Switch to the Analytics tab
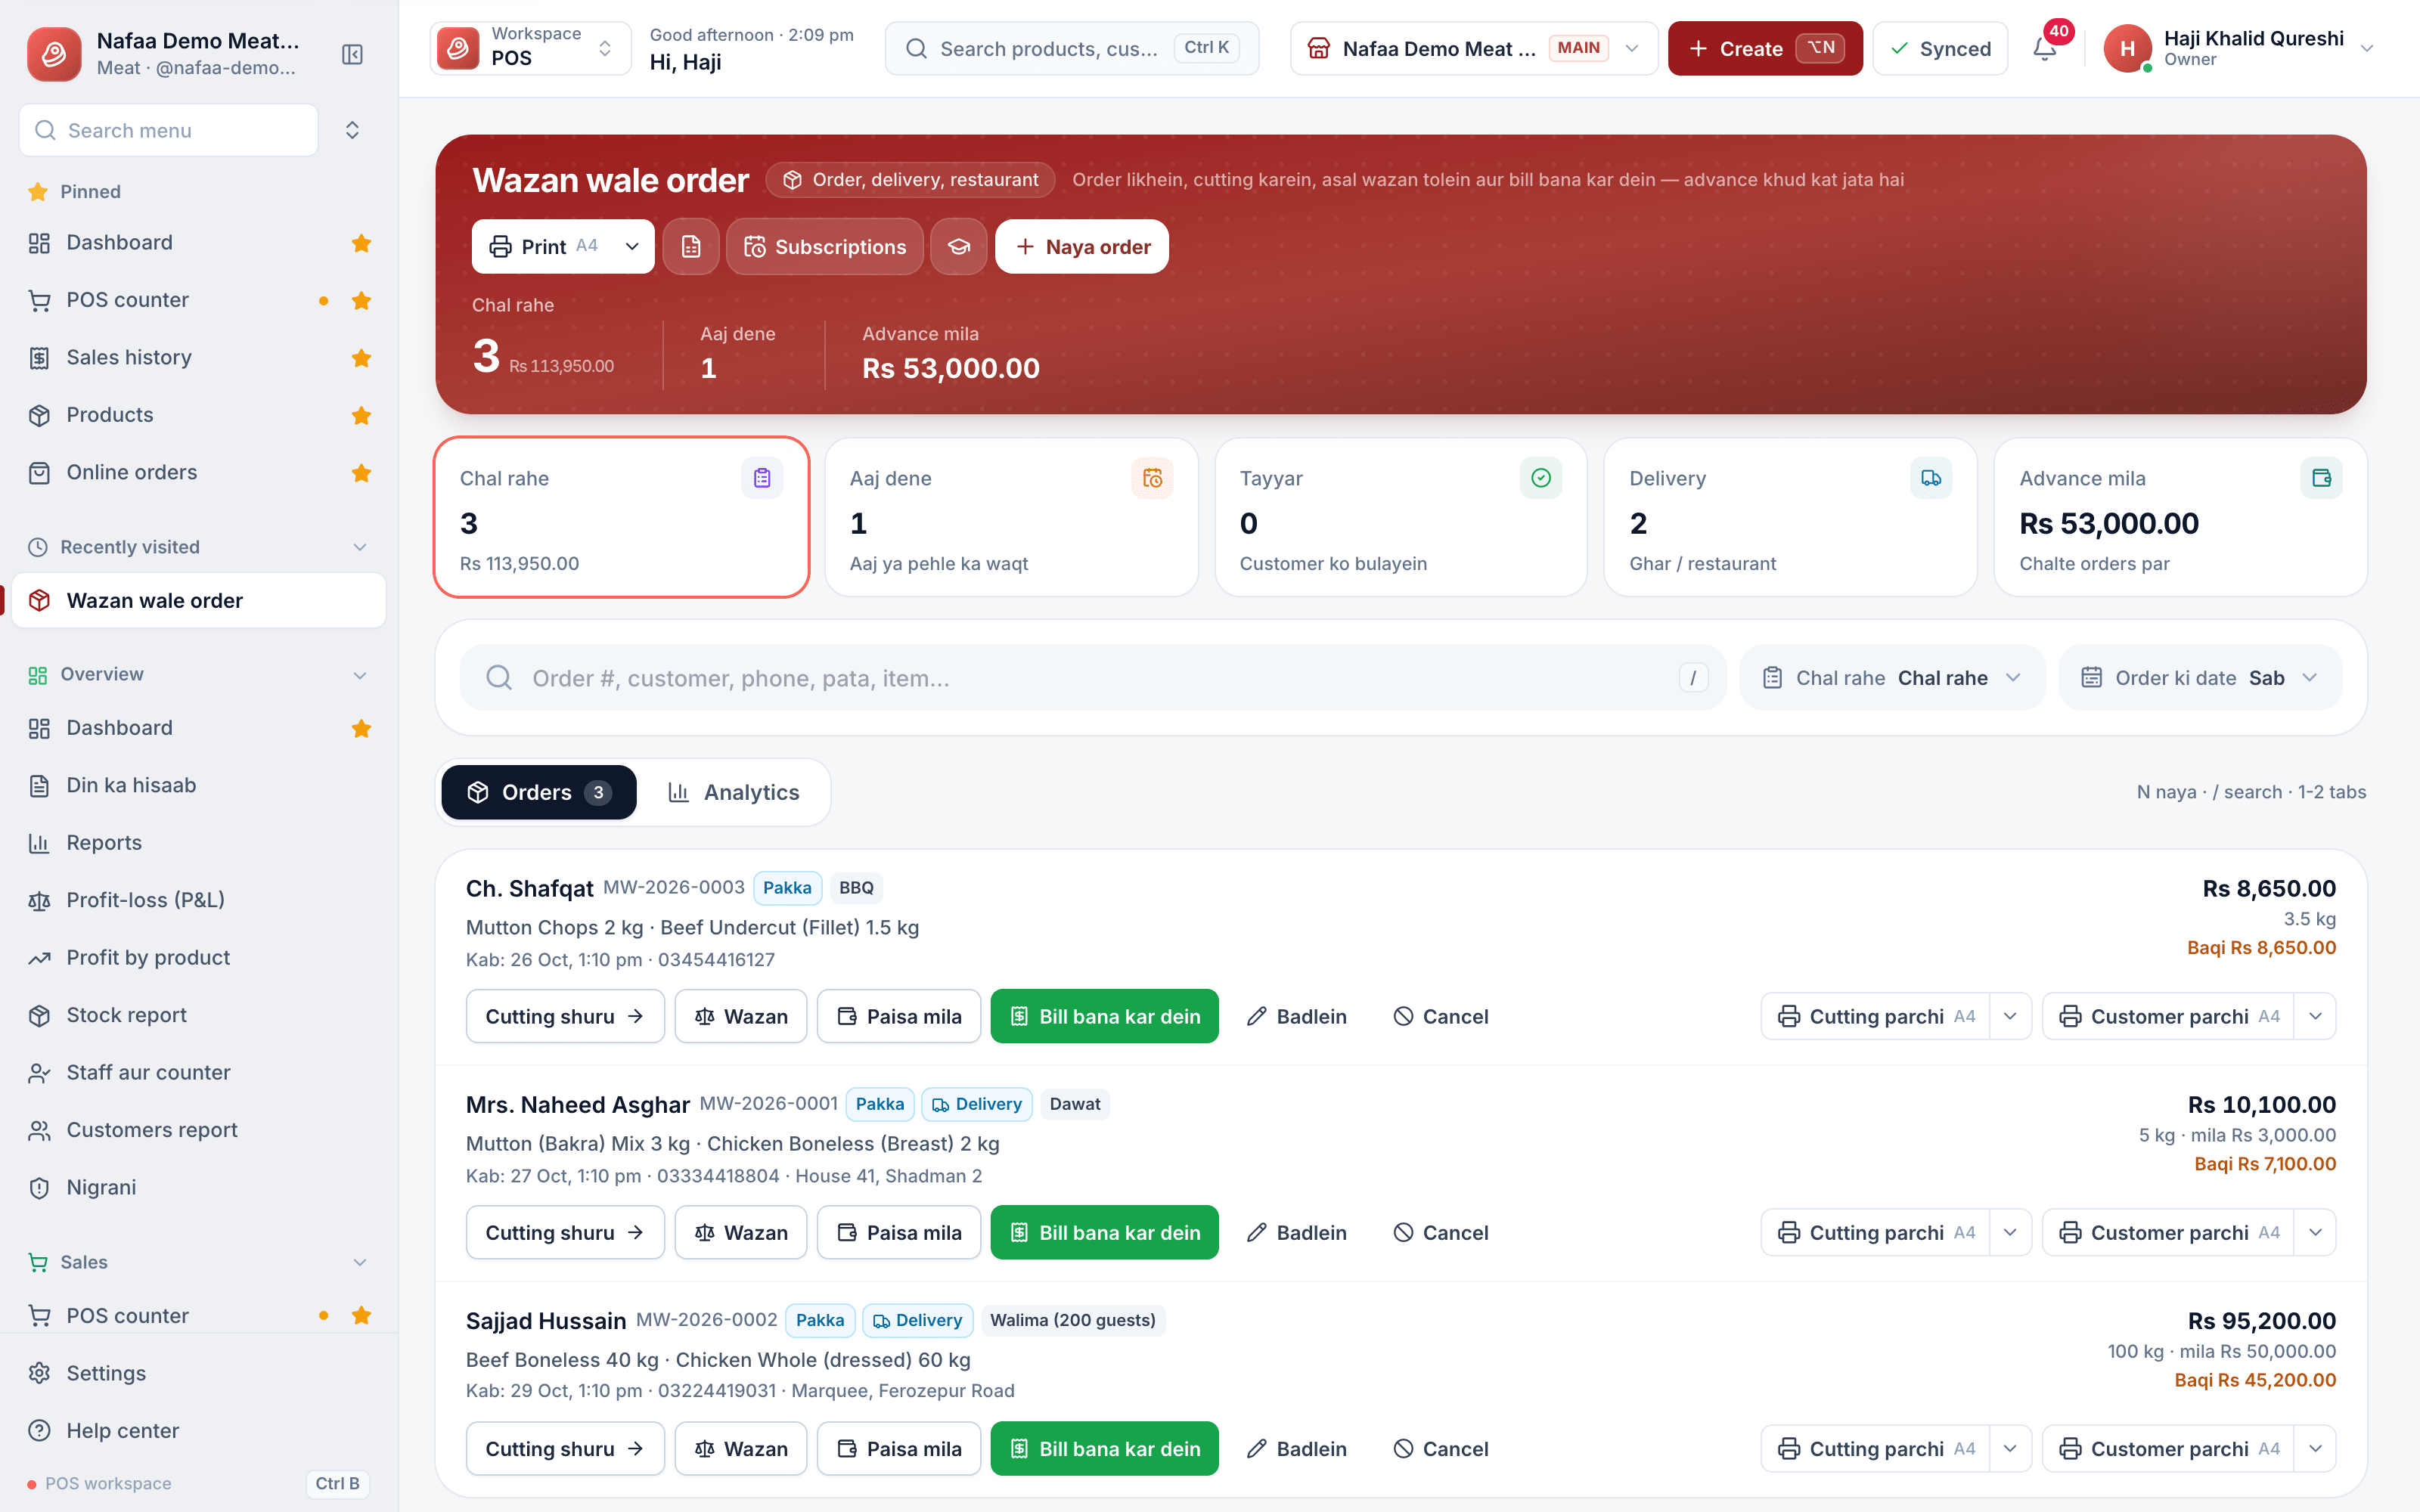 click(x=733, y=792)
